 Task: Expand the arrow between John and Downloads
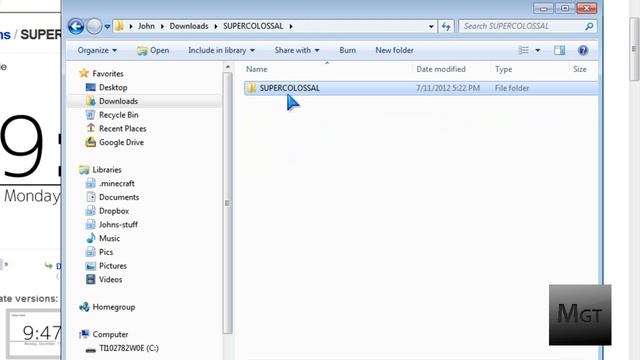pyautogui.click(x=162, y=26)
